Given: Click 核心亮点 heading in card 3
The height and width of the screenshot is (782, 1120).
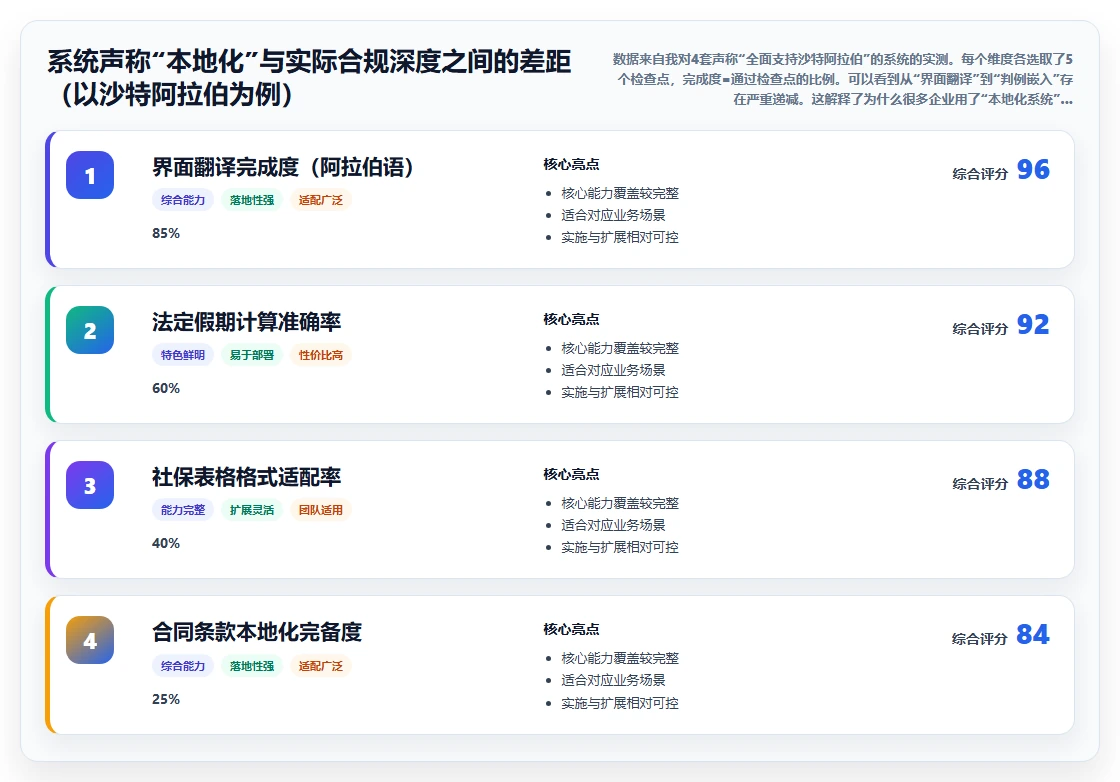Looking at the screenshot, I should (x=571, y=474).
